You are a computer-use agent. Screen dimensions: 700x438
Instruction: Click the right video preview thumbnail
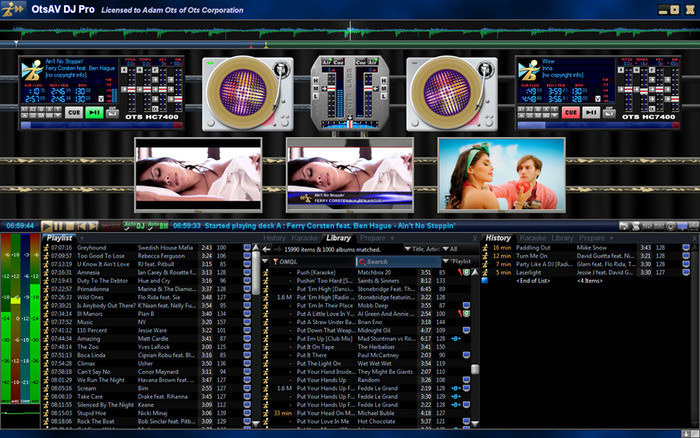(501, 175)
